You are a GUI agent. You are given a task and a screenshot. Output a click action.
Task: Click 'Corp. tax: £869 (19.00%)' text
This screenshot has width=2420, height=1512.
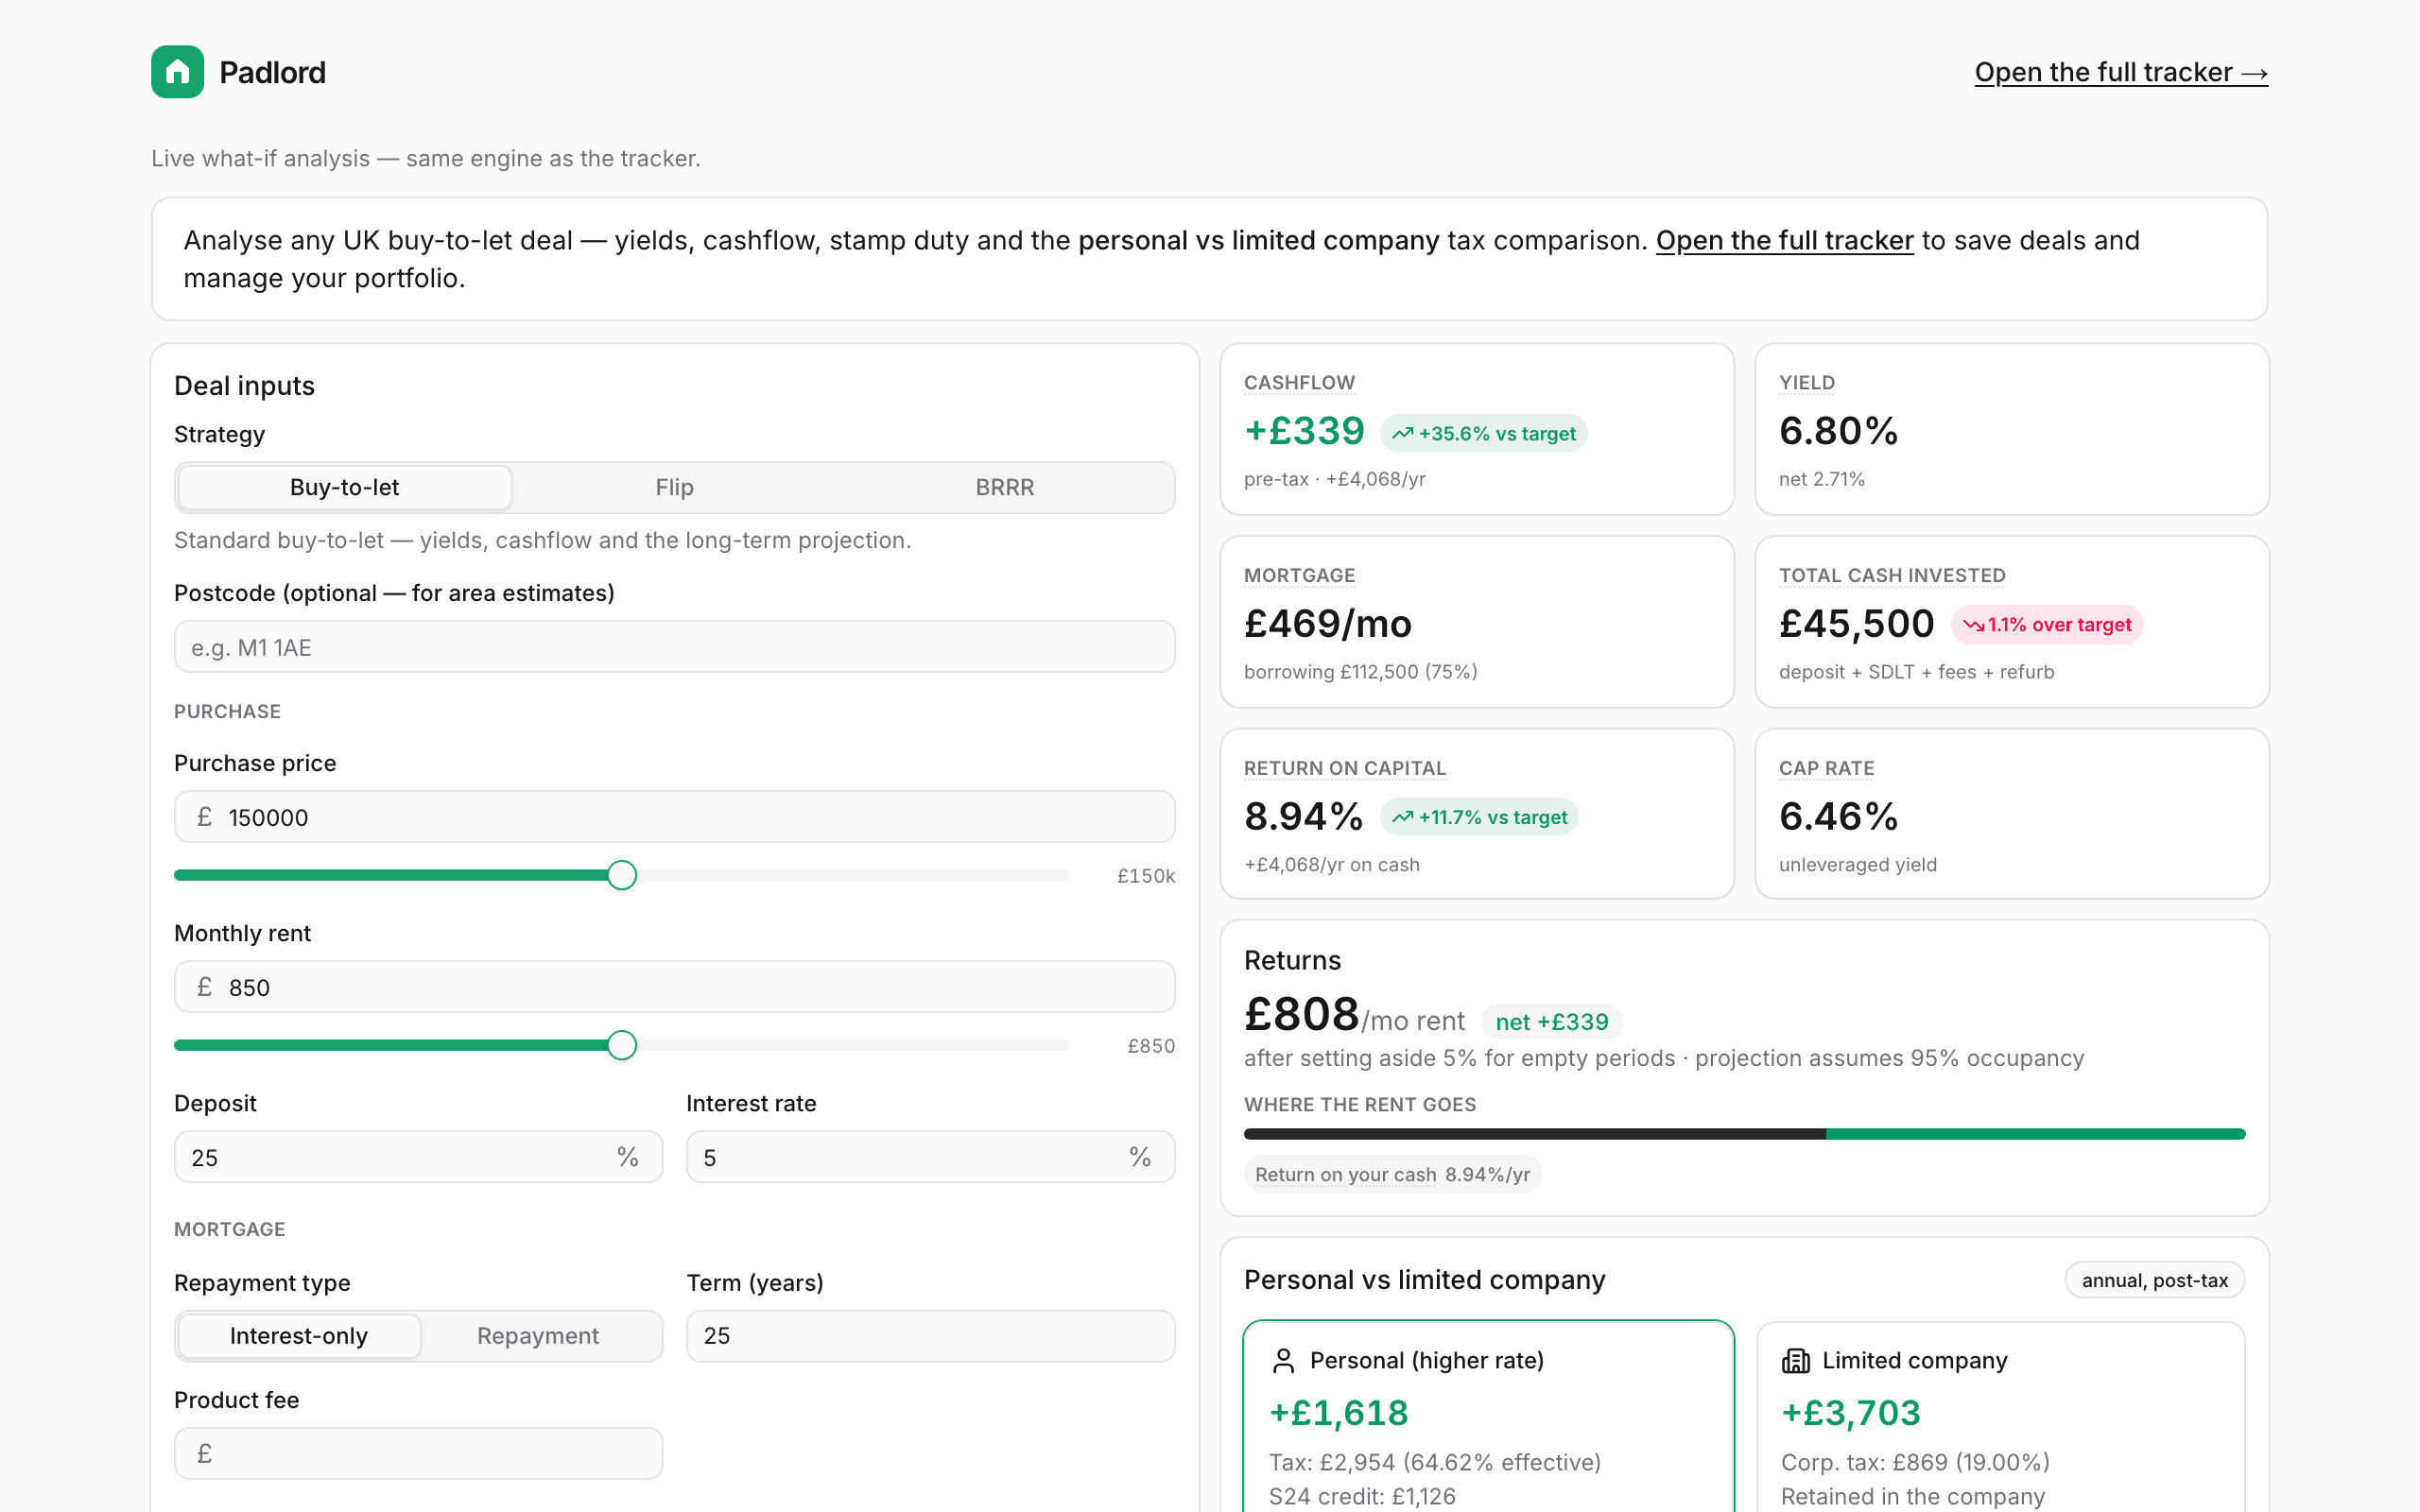click(x=1915, y=1462)
